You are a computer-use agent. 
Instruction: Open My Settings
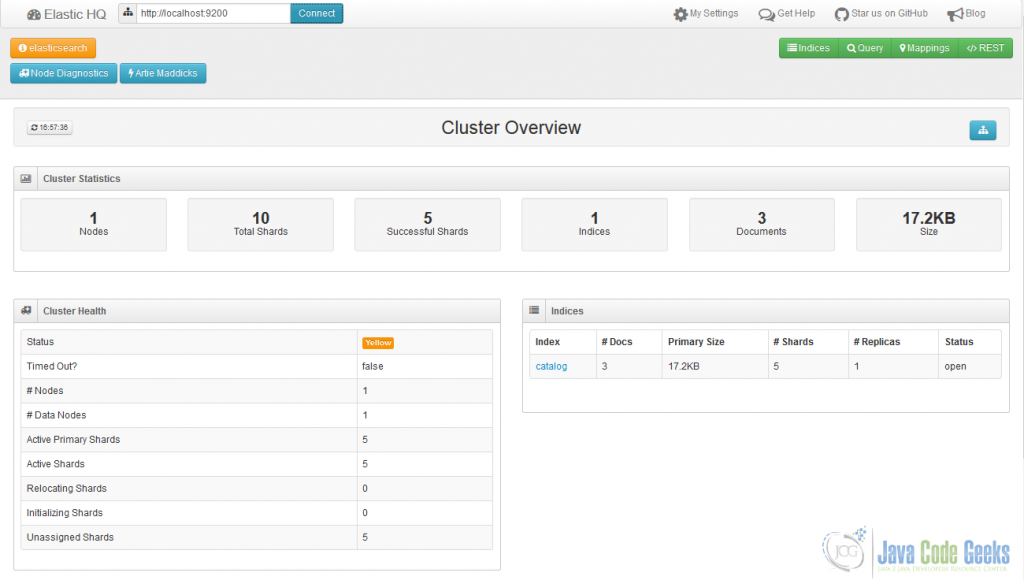(706, 14)
